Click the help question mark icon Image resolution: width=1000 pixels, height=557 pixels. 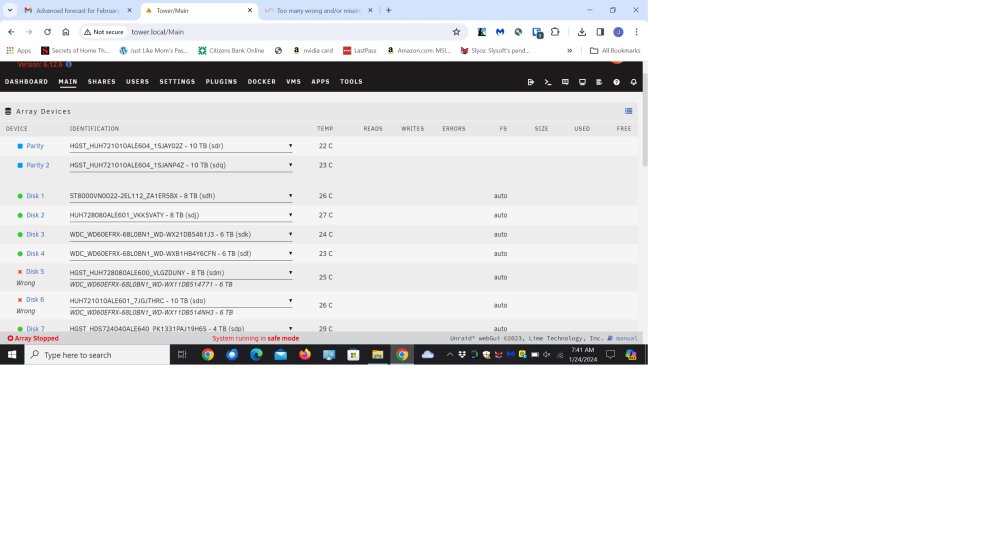616,82
